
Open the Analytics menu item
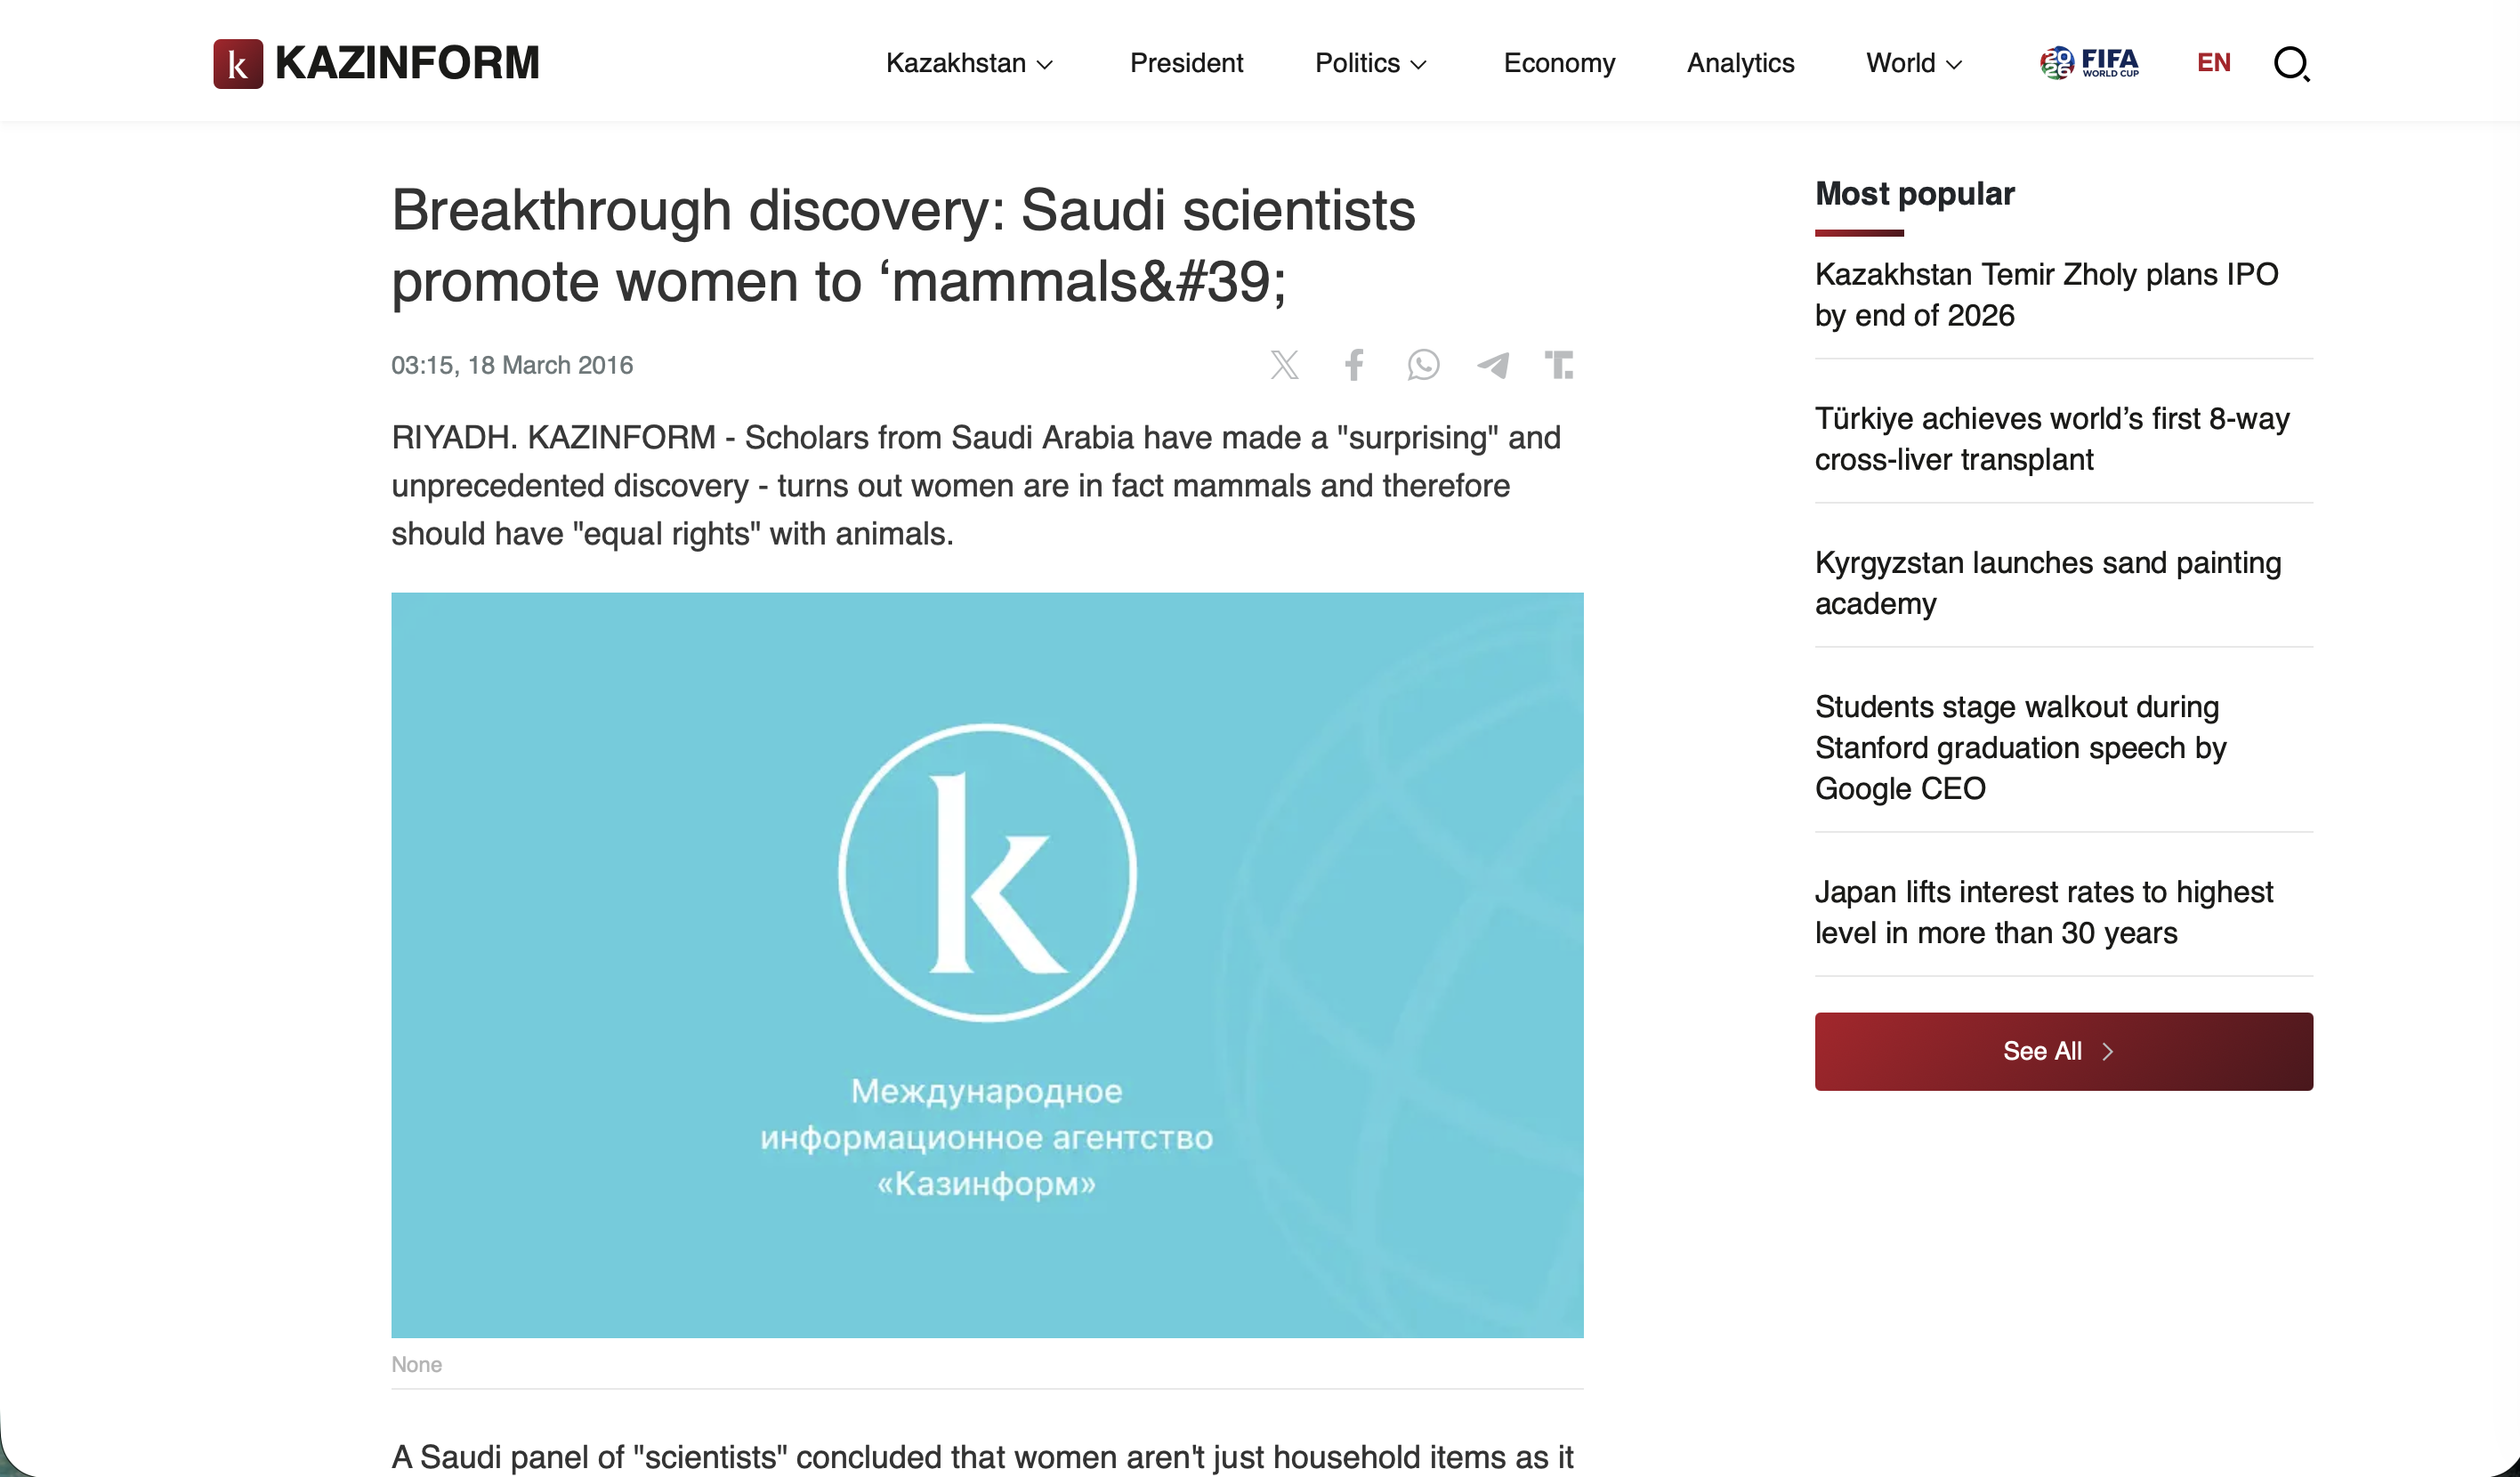(1740, 63)
